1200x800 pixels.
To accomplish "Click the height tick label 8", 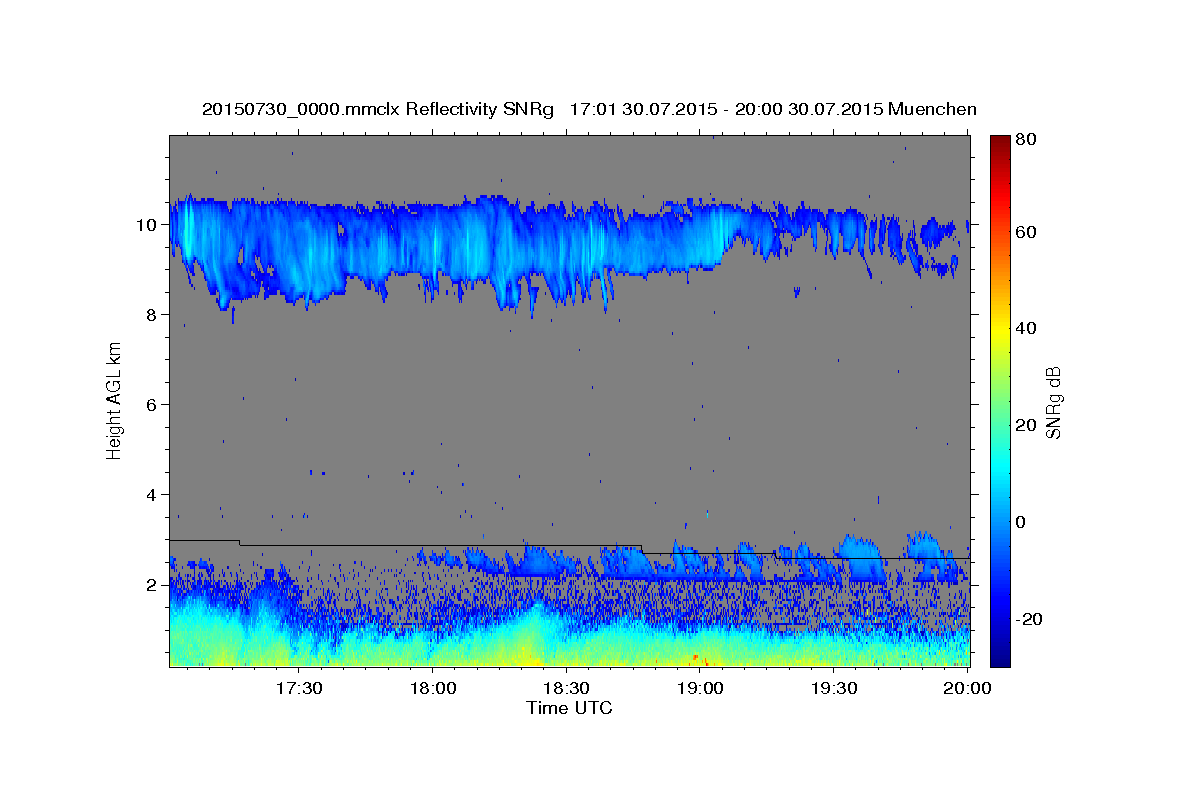I will point(153,314).
